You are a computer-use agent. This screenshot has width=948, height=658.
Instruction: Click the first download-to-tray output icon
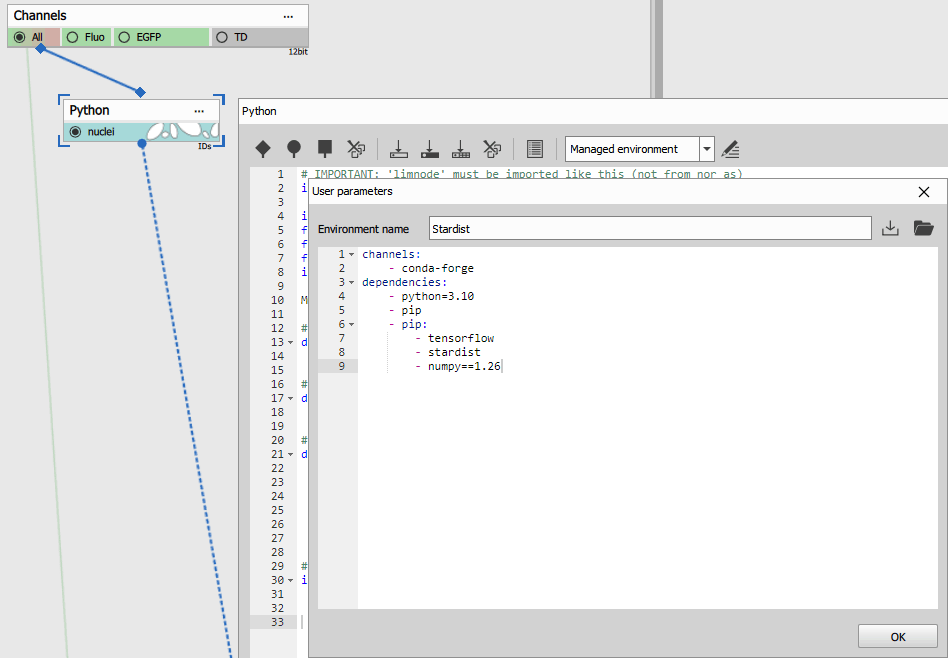[x=398, y=149]
